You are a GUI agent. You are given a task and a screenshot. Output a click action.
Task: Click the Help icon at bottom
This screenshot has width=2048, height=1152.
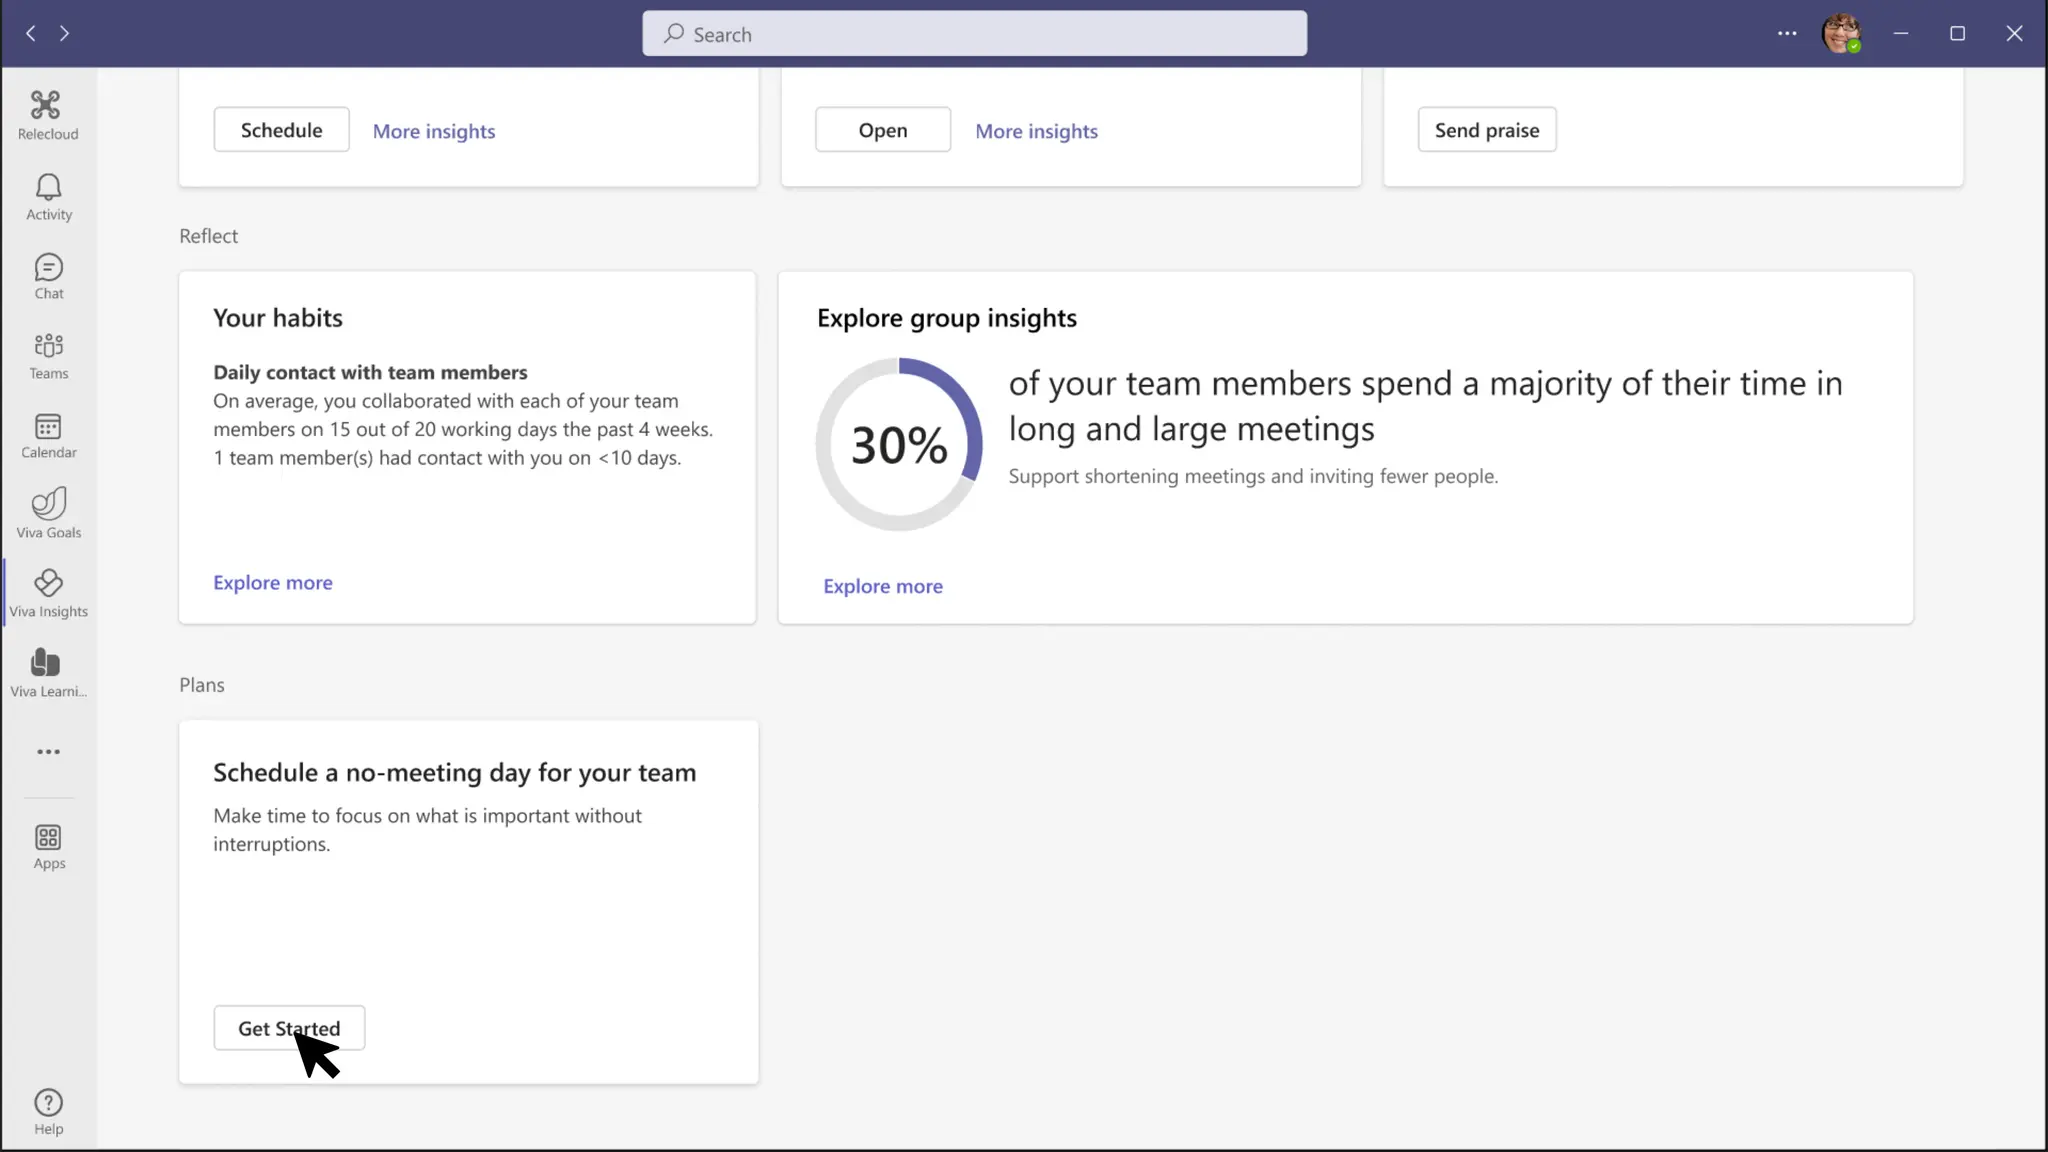click(48, 1111)
